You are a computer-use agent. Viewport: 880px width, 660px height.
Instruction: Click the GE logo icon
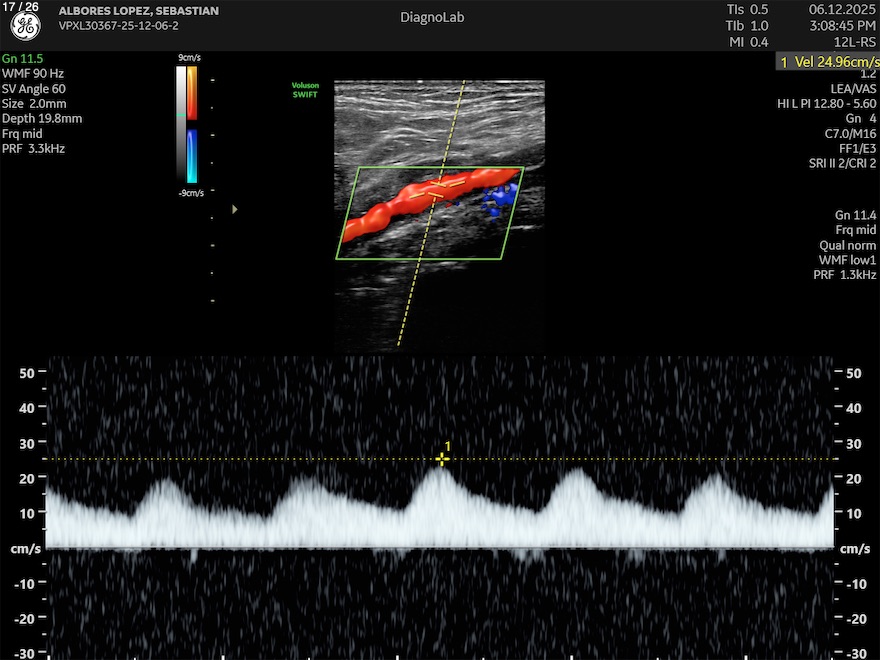[25, 25]
